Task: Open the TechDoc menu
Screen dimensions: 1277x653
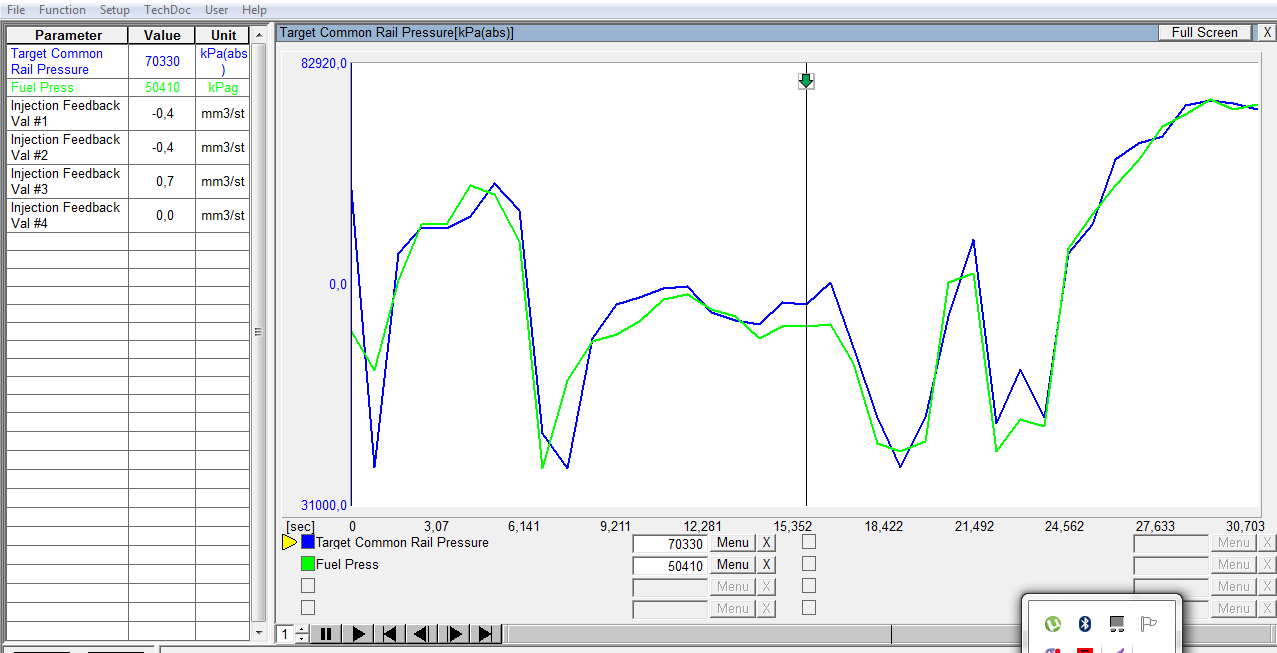Action: (167, 10)
